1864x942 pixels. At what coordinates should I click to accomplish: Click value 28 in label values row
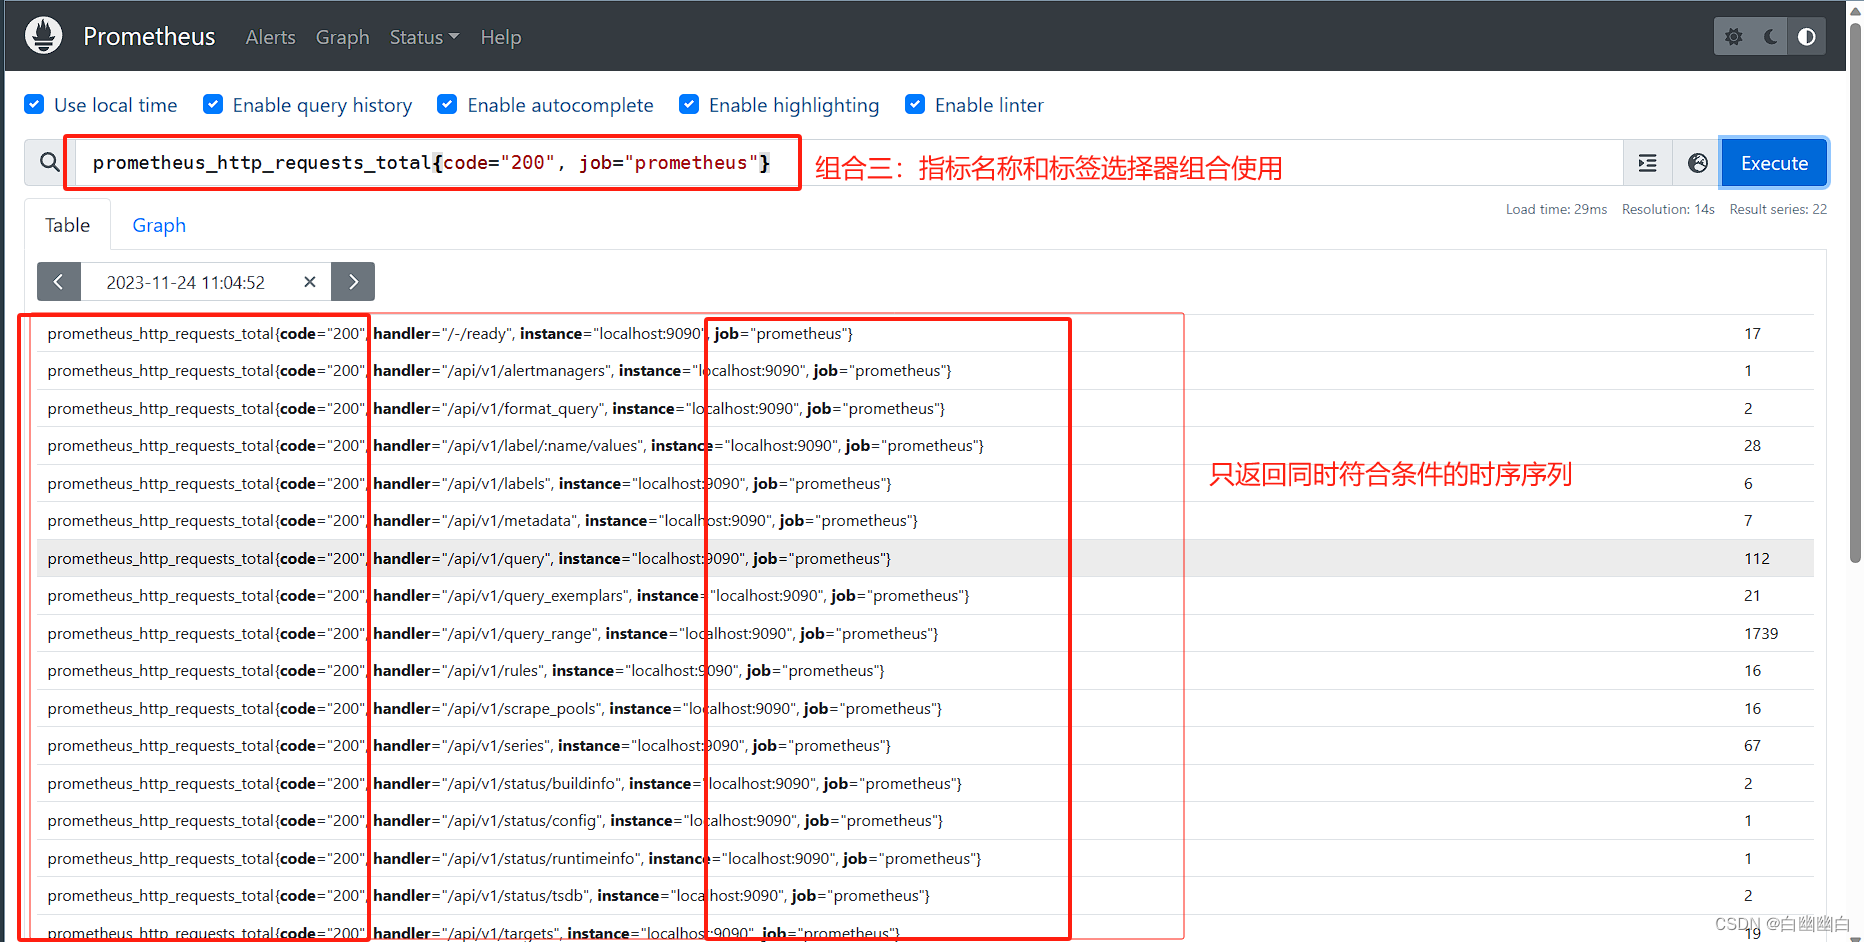tap(1752, 445)
